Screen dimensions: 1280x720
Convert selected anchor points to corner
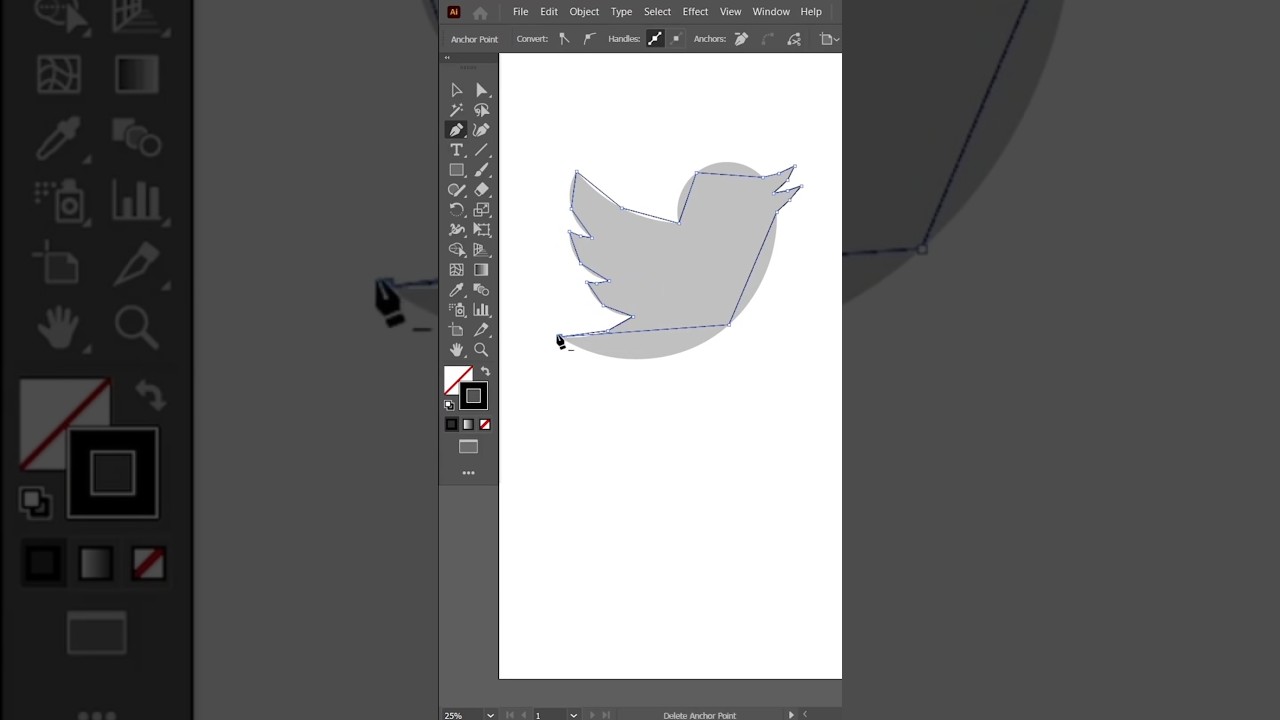(564, 39)
